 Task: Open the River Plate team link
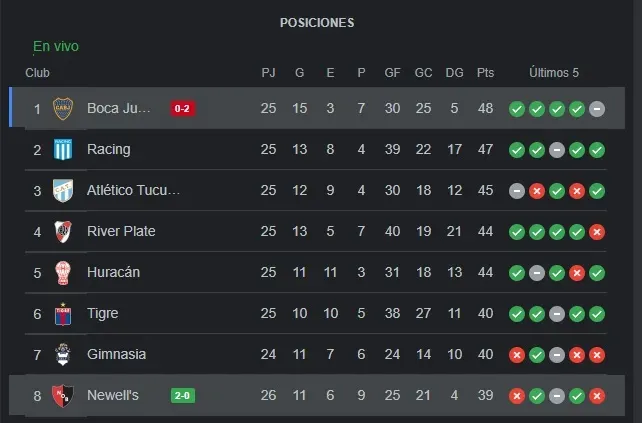(121, 231)
